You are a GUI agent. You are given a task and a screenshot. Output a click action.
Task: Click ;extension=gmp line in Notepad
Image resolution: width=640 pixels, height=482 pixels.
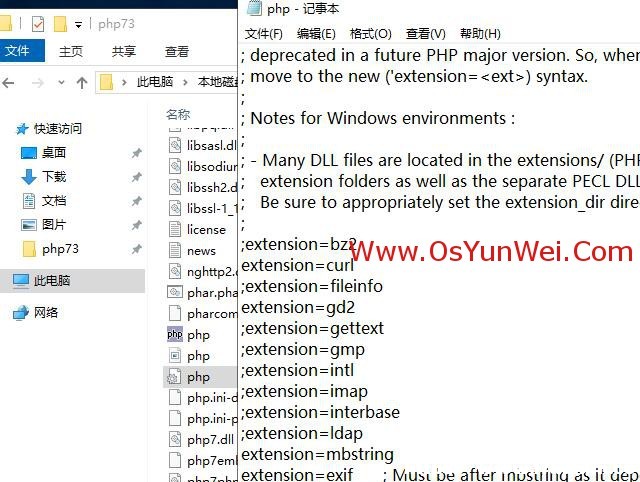click(x=303, y=350)
